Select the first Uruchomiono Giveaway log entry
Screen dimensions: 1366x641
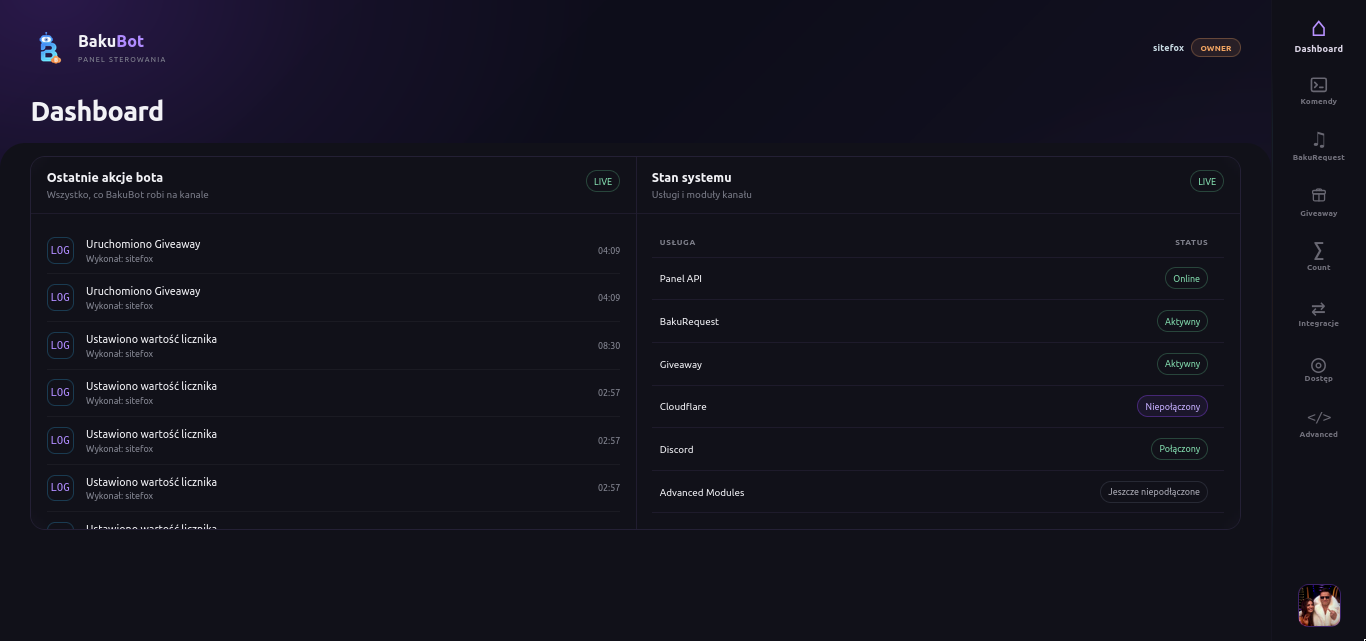click(x=333, y=250)
